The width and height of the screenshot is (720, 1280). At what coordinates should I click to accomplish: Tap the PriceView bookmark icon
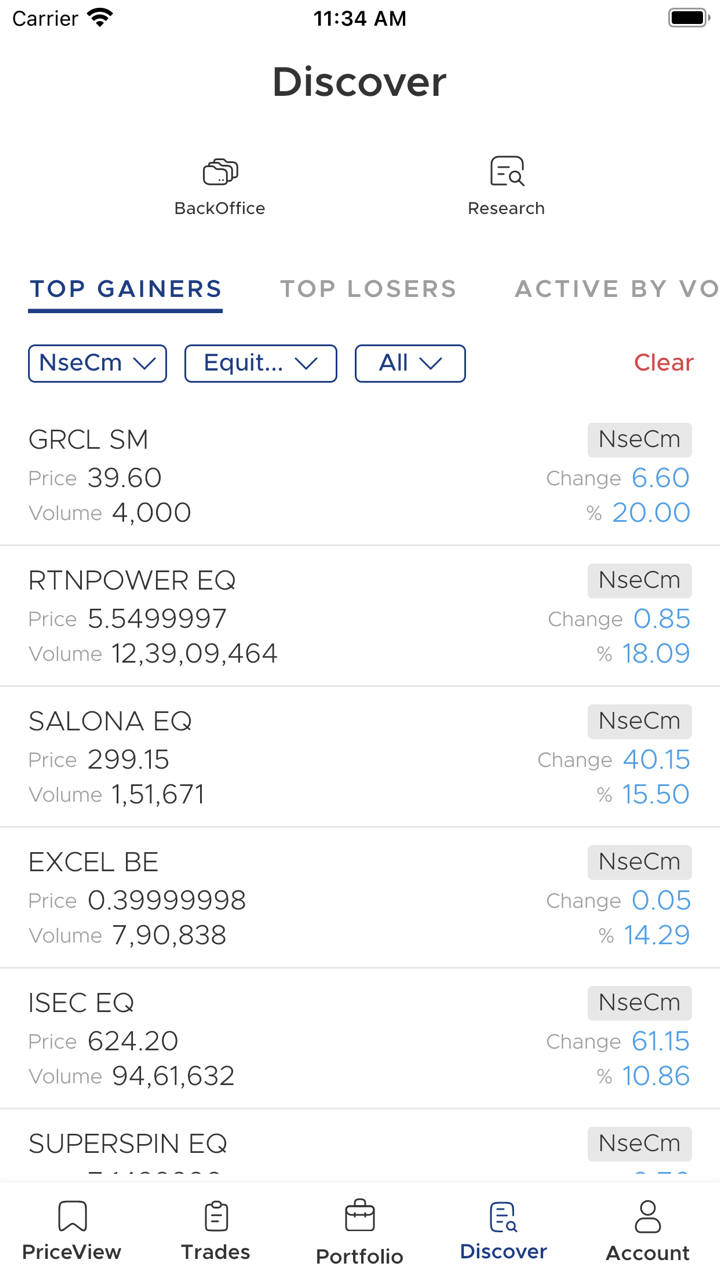pyautogui.click(x=72, y=1217)
